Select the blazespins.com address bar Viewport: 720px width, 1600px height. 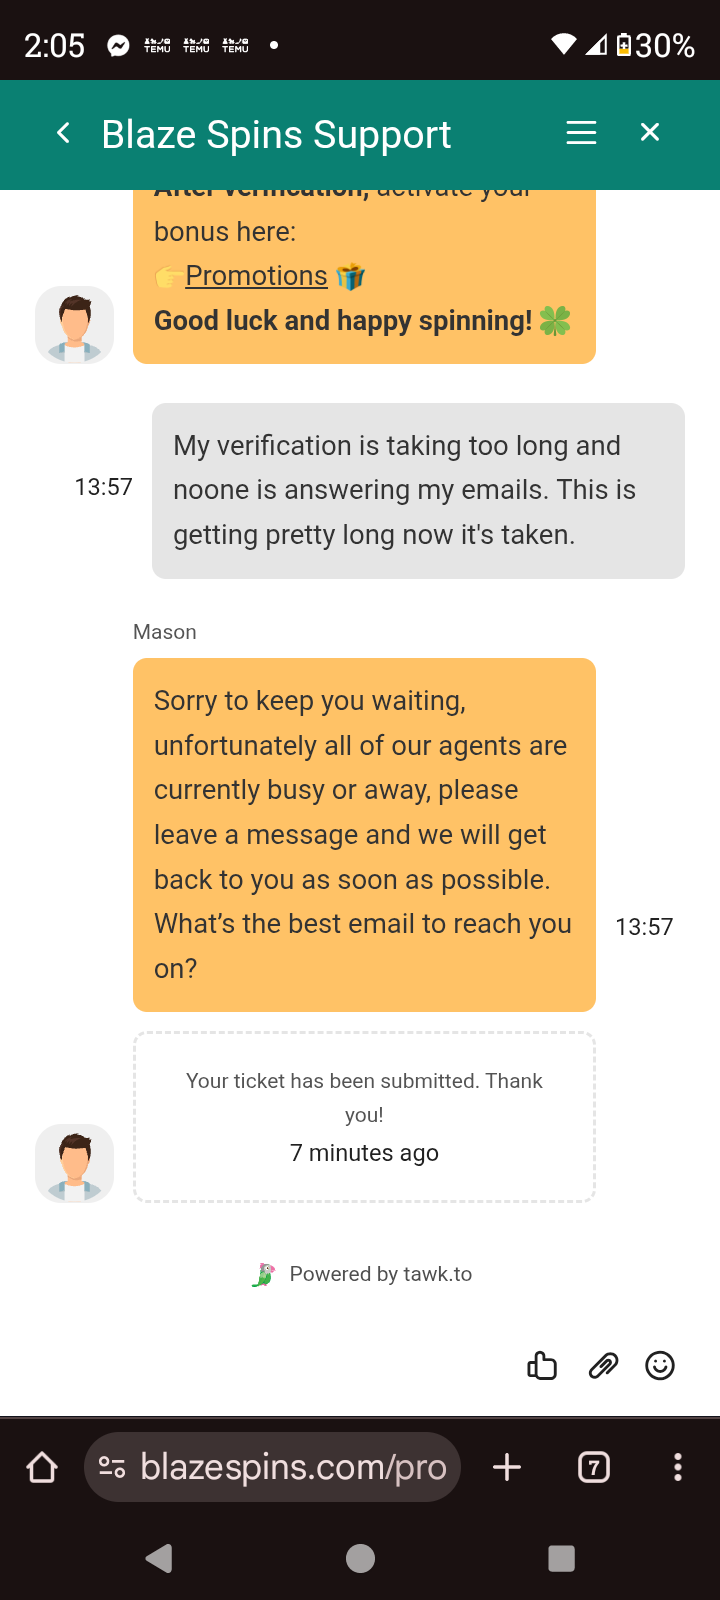[292, 1467]
